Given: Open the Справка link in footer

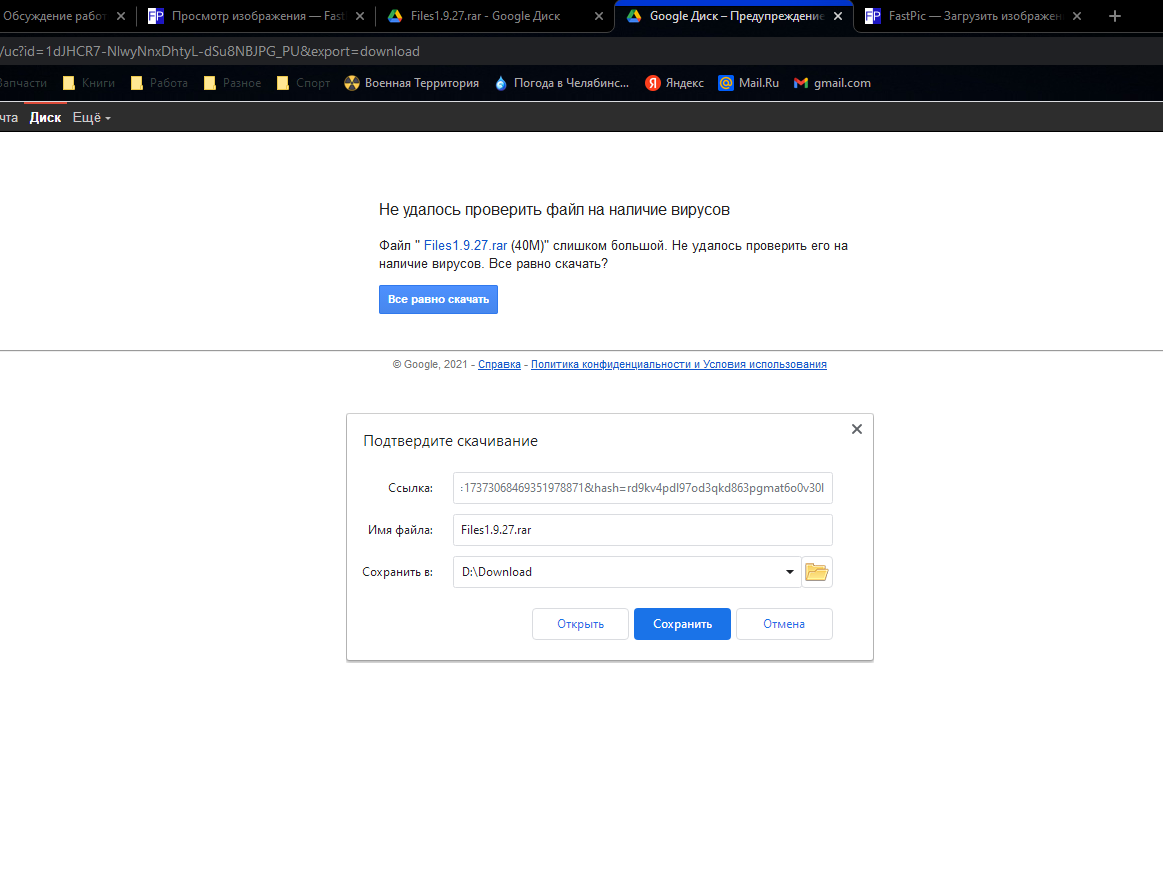Looking at the screenshot, I should point(499,365).
